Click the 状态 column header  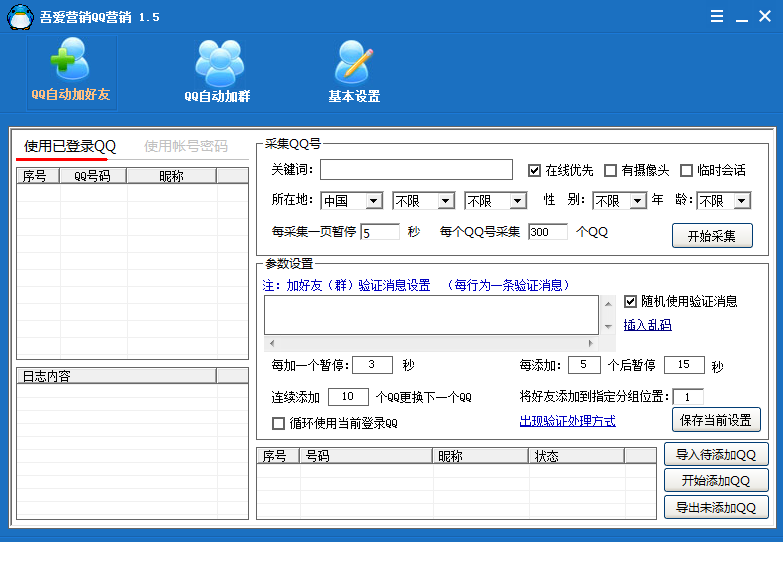(x=577, y=456)
